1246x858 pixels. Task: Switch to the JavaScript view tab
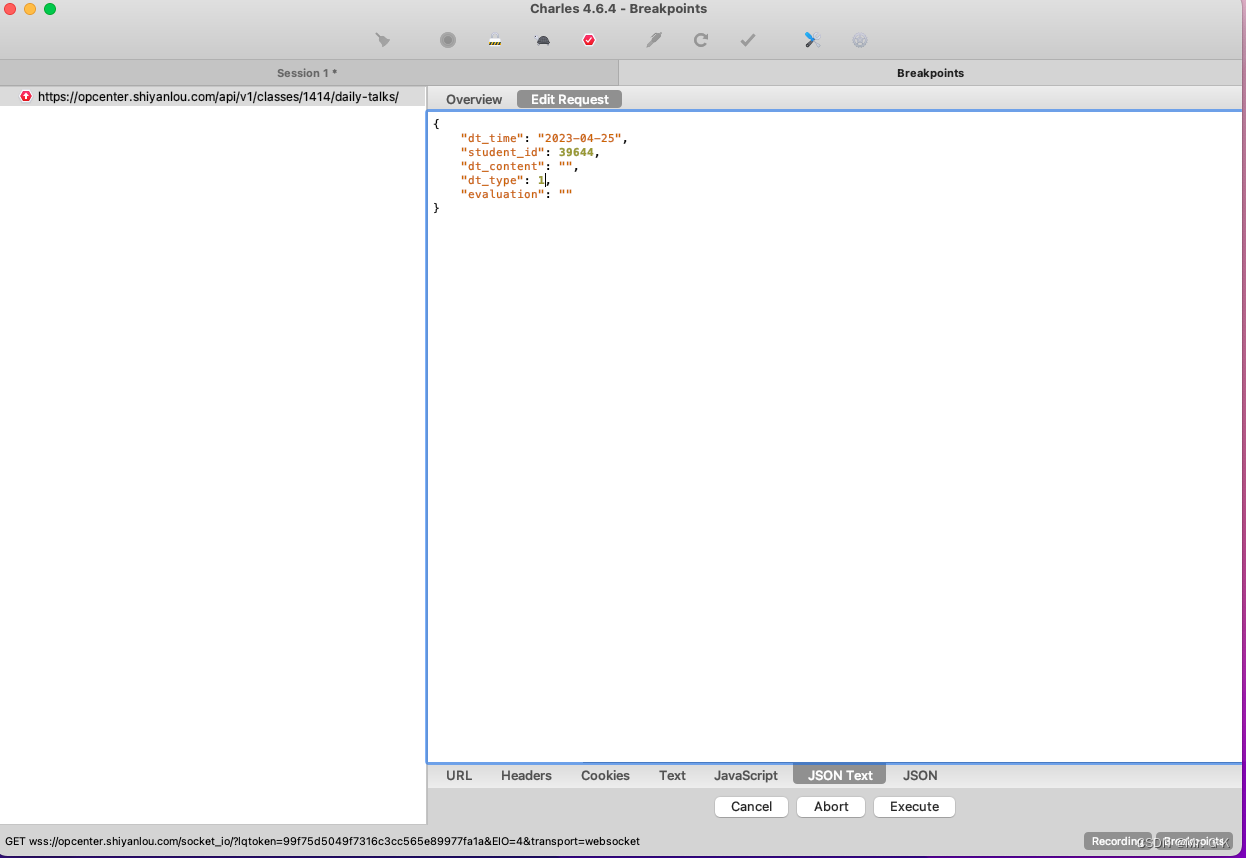(746, 775)
